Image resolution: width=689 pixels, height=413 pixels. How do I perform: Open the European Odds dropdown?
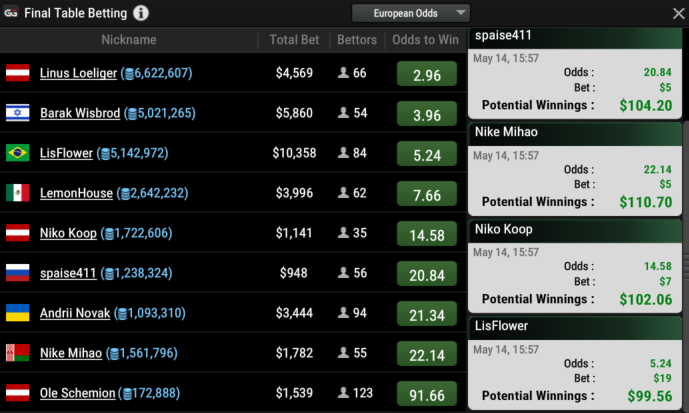pos(410,13)
